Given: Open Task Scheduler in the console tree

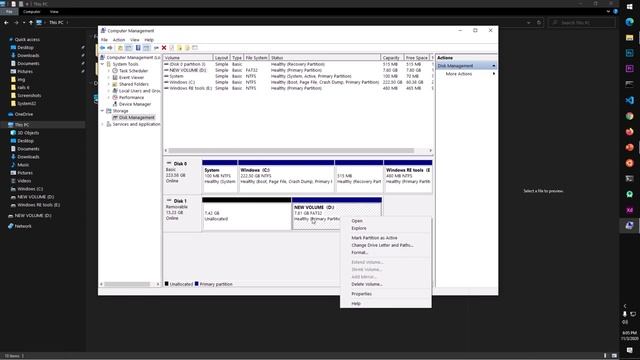Looking at the screenshot, I should (133, 71).
